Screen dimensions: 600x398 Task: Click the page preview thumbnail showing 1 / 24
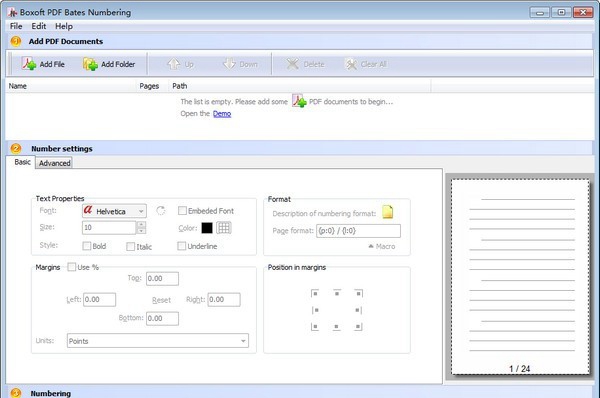520,277
